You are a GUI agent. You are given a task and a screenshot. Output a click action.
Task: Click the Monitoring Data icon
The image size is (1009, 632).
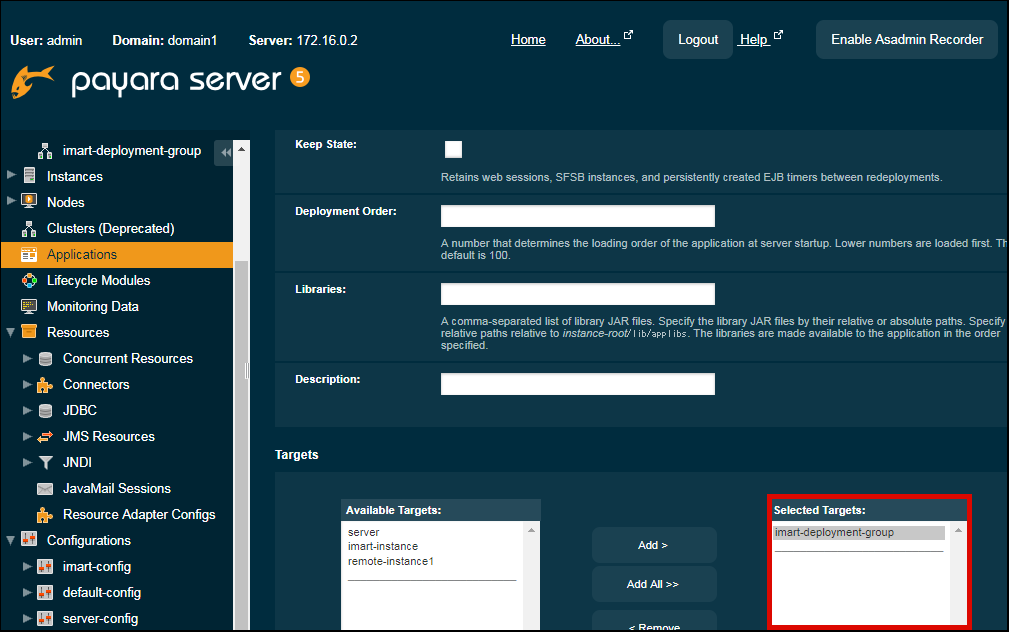(x=29, y=306)
